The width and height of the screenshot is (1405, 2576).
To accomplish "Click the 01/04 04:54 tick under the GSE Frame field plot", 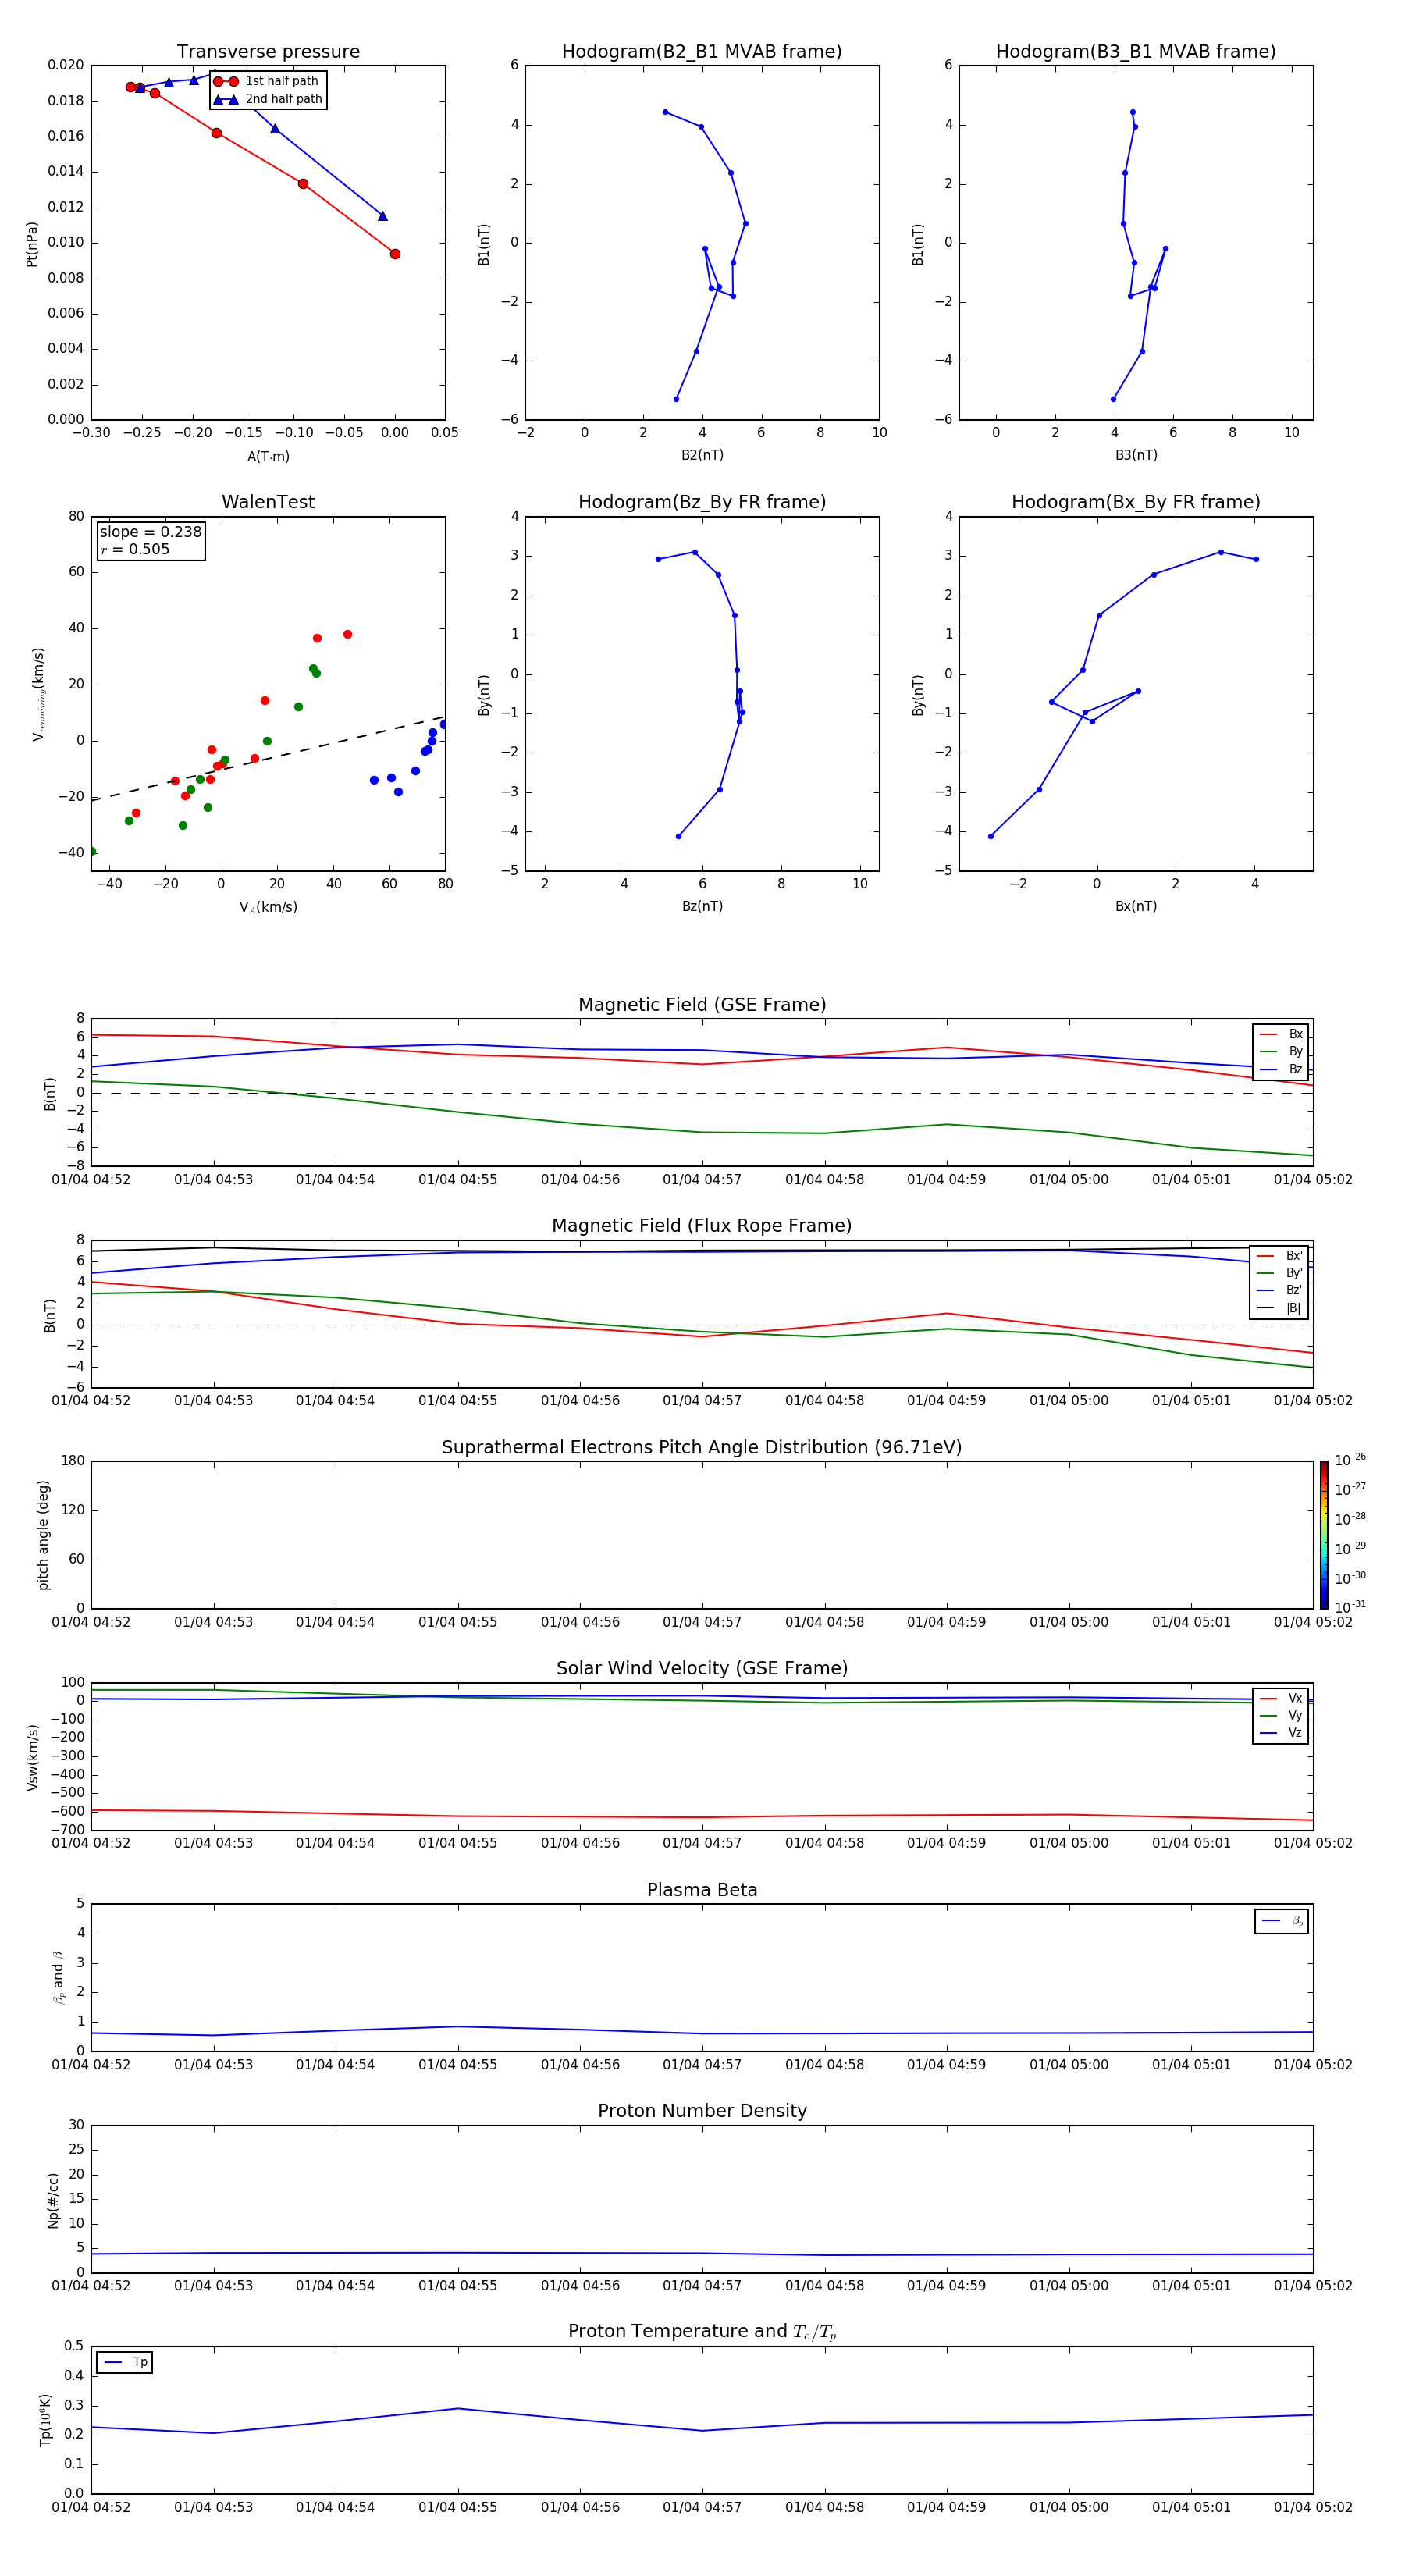I will click(335, 1180).
